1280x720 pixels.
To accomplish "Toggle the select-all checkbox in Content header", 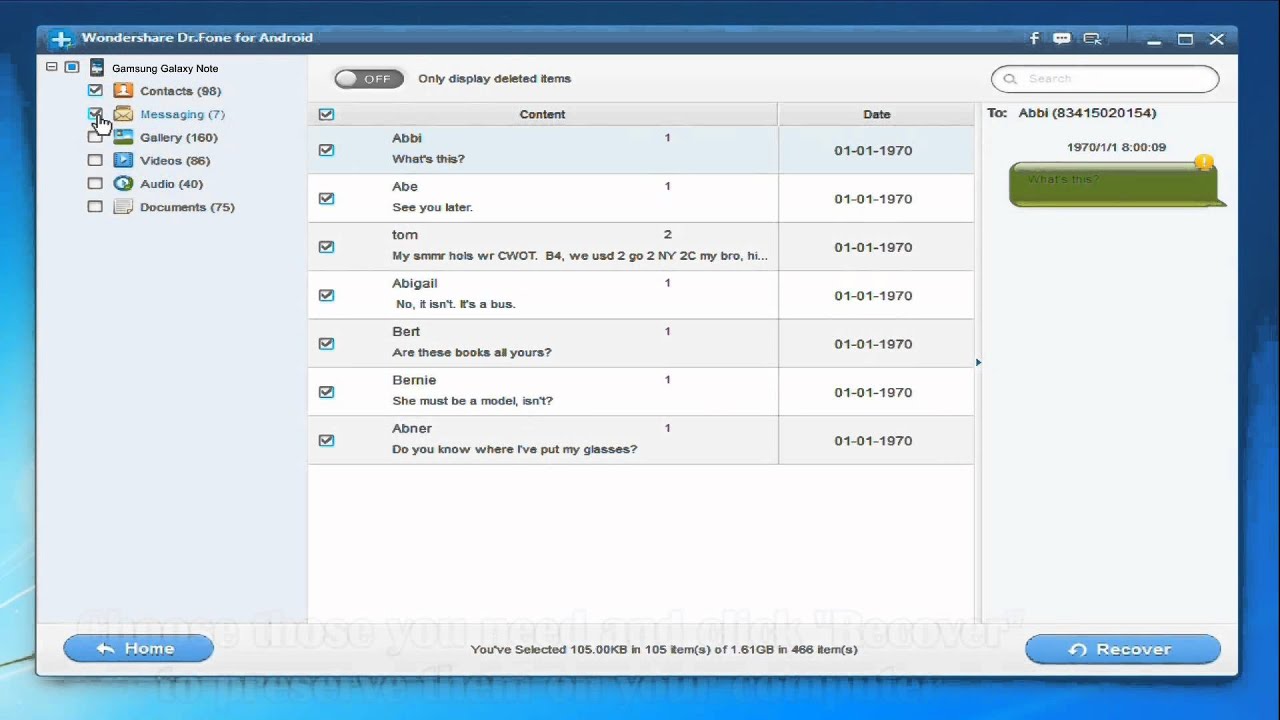I will 326,114.
